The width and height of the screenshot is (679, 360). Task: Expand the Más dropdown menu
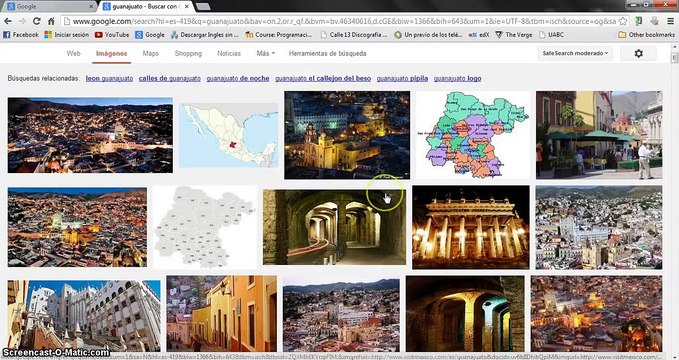point(265,53)
